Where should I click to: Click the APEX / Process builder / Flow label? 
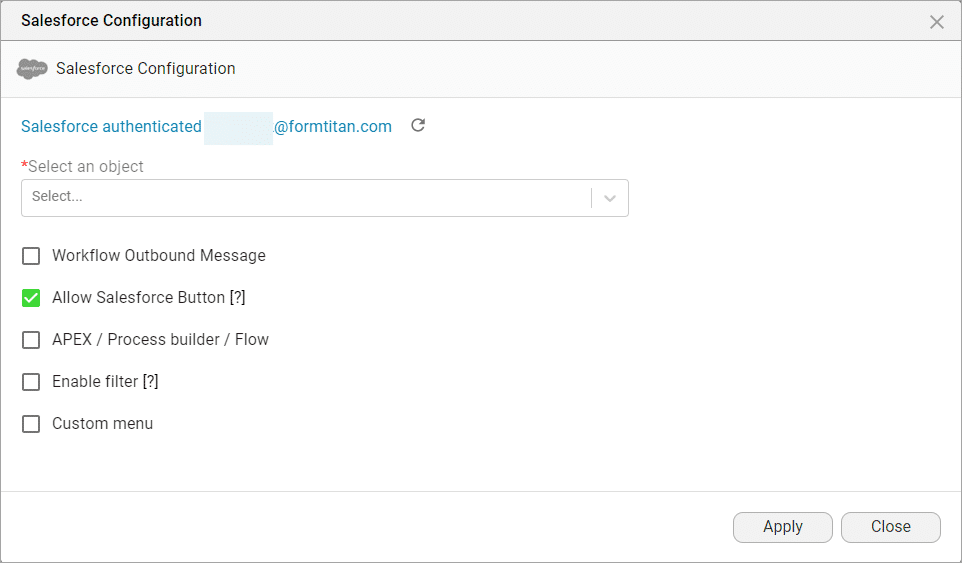(x=160, y=339)
